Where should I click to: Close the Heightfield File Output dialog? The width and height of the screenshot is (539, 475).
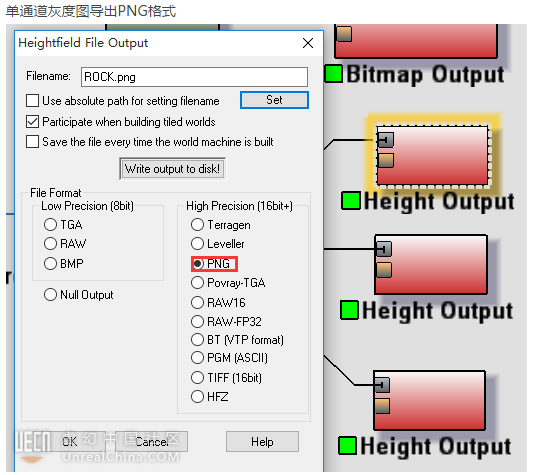click(x=308, y=43)
